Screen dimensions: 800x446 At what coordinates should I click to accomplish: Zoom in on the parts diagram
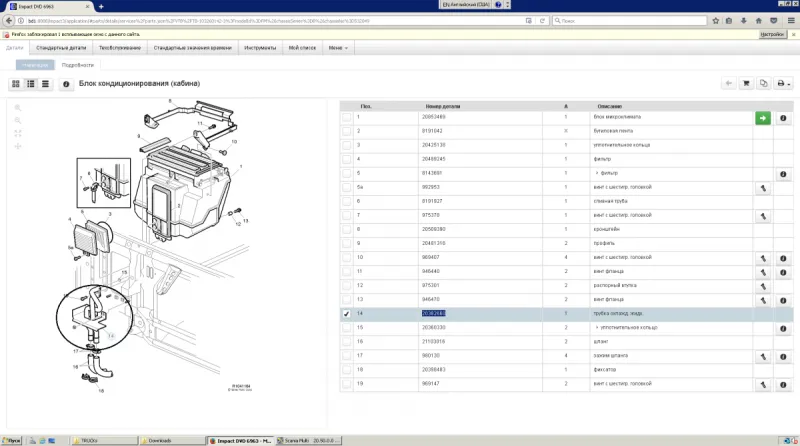click(x=18, y=106)
